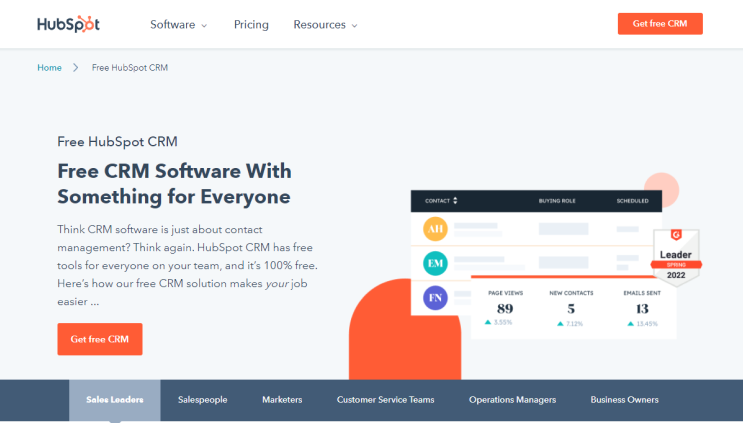Click the header Get free CRM button
Image resolution: width=743 pixels, height=423 pixels.
pyautogui.click(x=660, y=24)
